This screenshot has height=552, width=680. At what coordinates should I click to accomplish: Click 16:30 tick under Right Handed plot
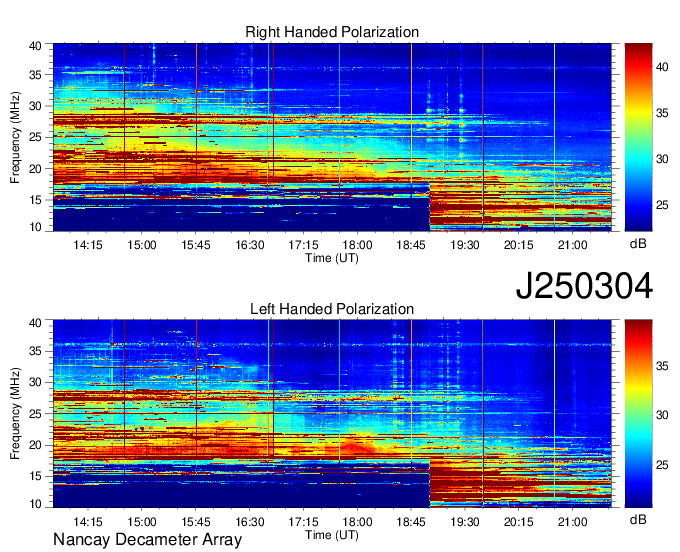[x=250, y=245]
